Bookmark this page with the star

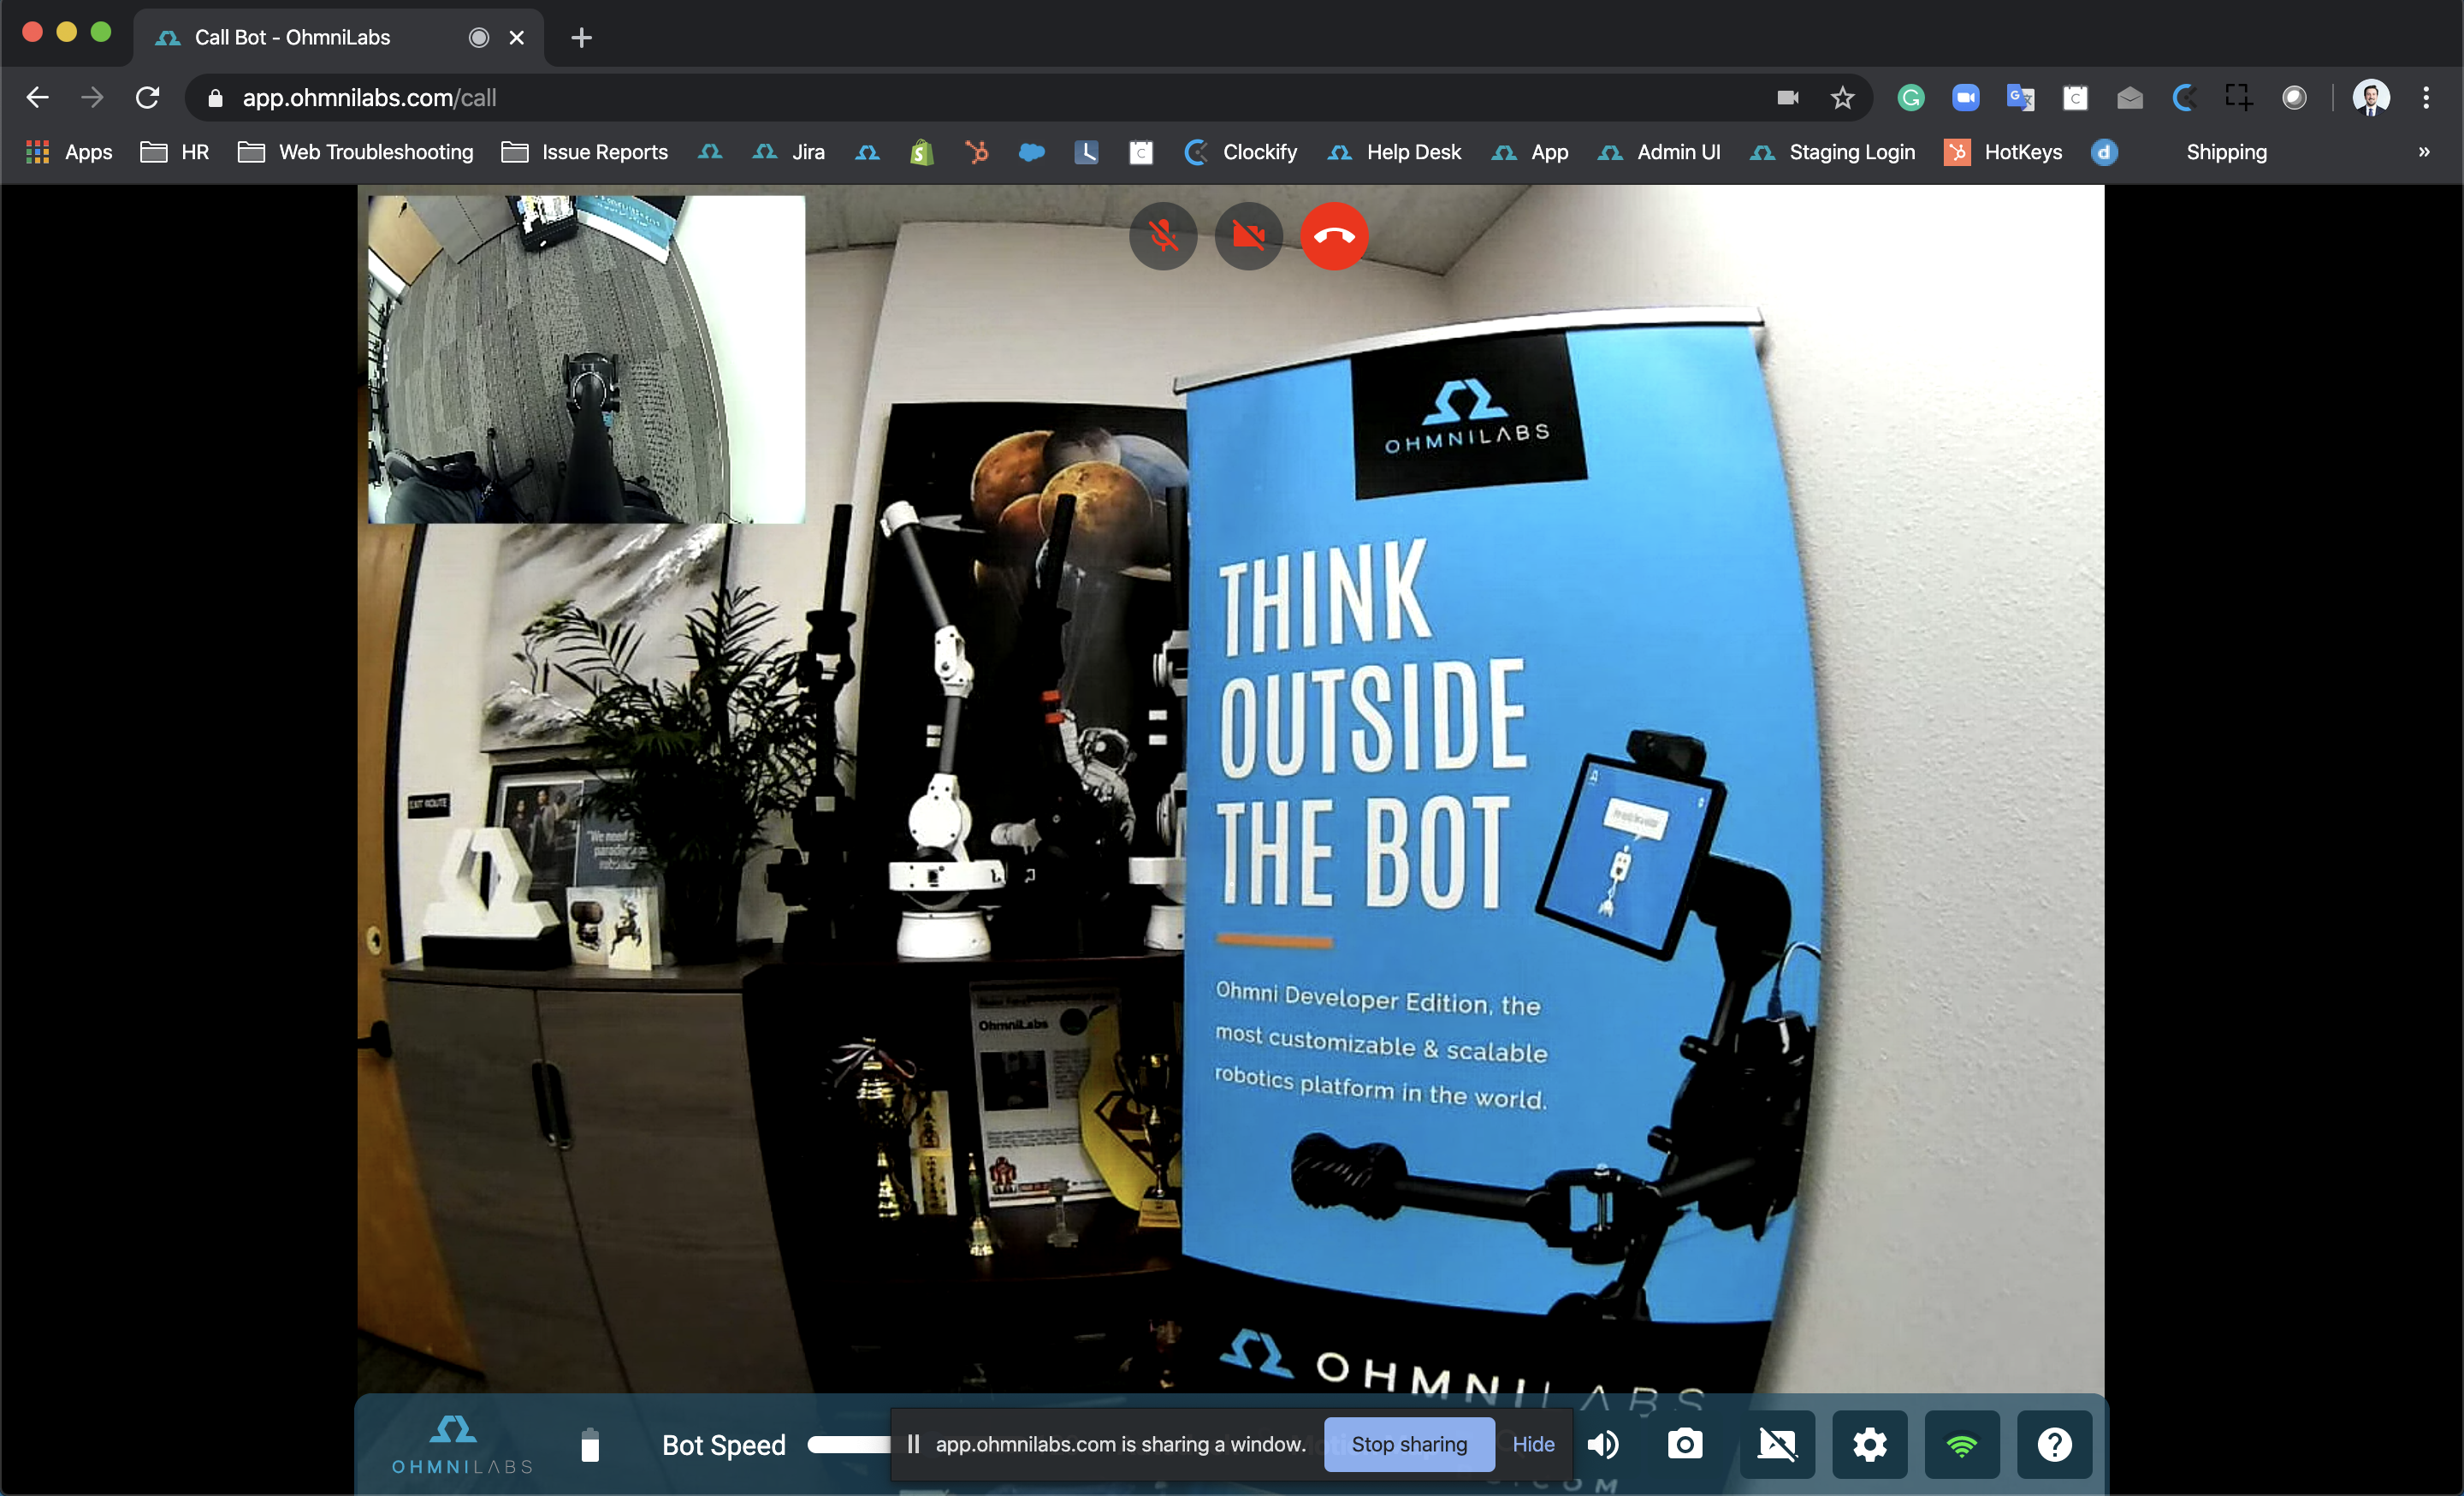coord(1842,97)
